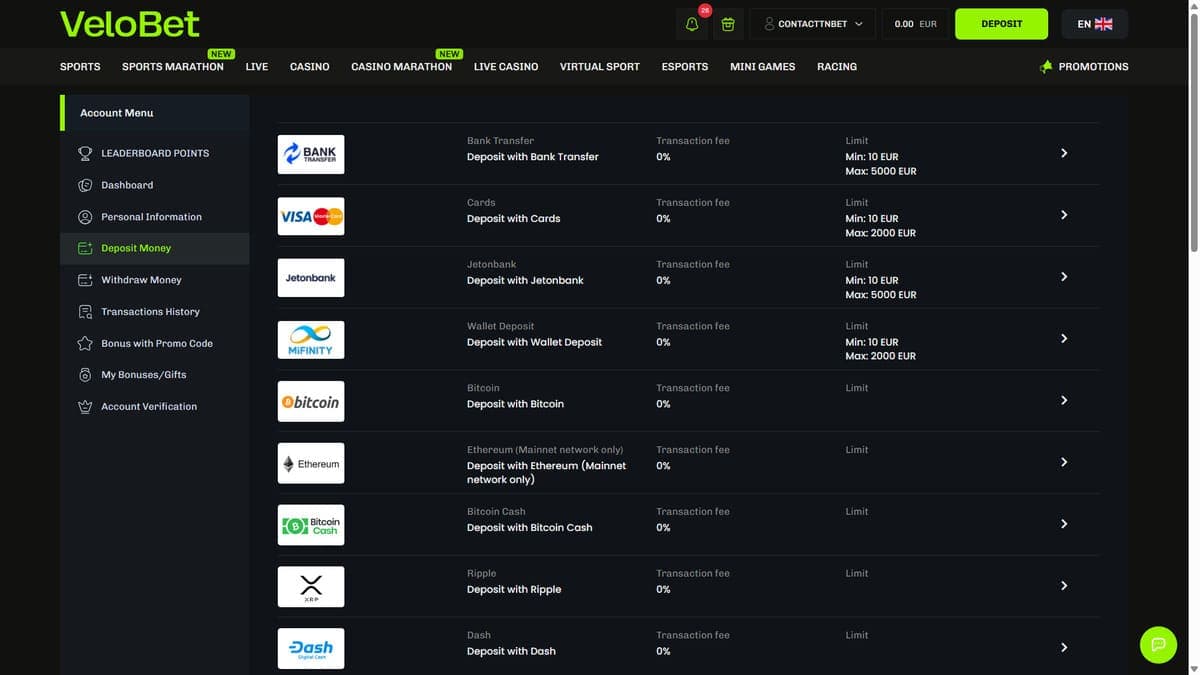Click the green DEPOSIT button
This screenshot has height=675, width=1200.
coord(1001,24)
